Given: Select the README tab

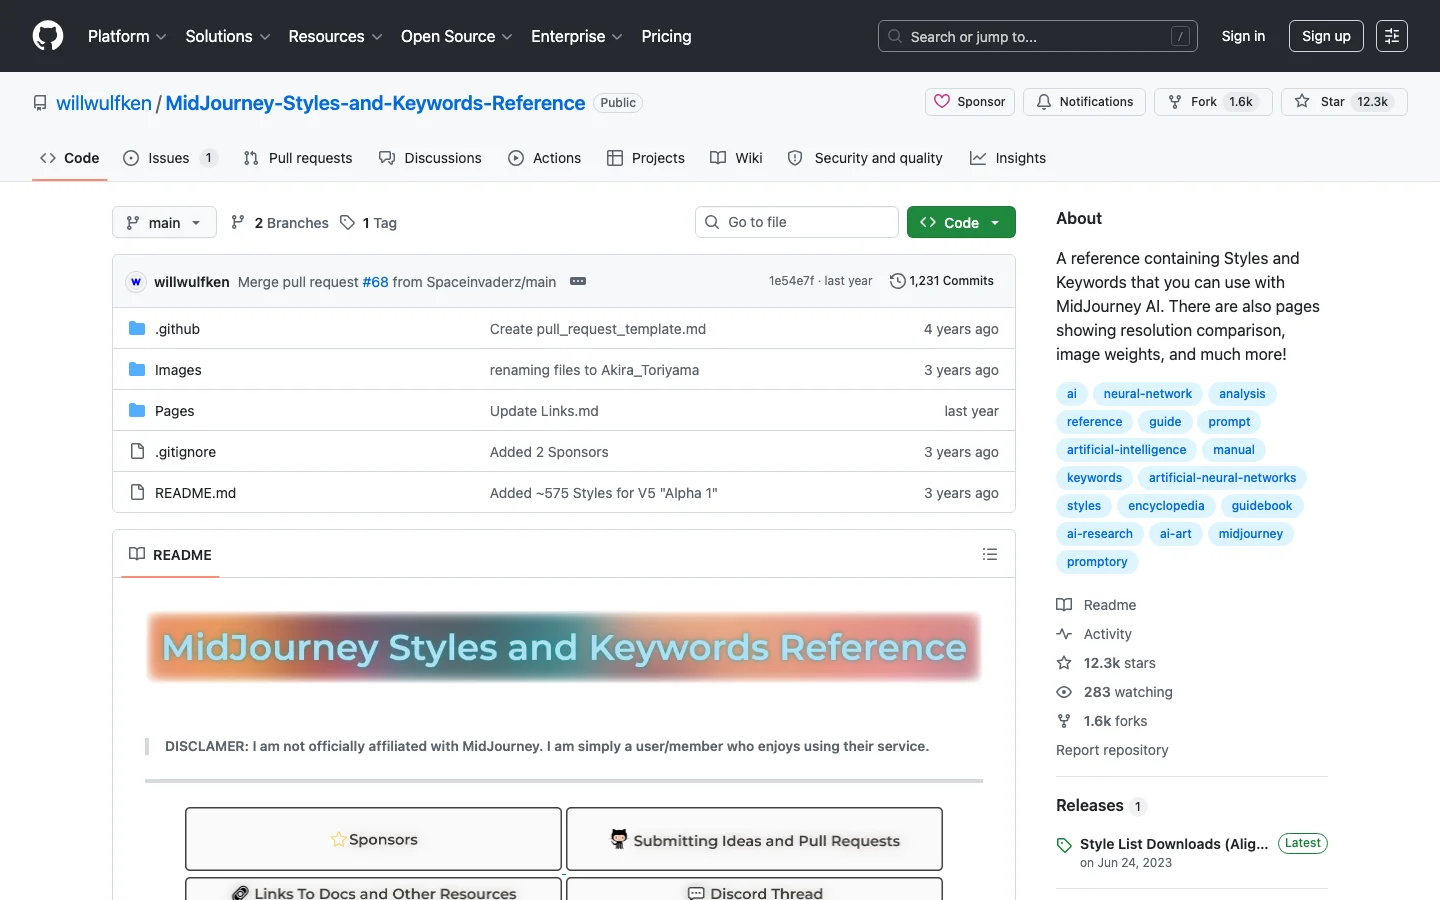Looking at the screenshot, I should (x=170, y=555).
